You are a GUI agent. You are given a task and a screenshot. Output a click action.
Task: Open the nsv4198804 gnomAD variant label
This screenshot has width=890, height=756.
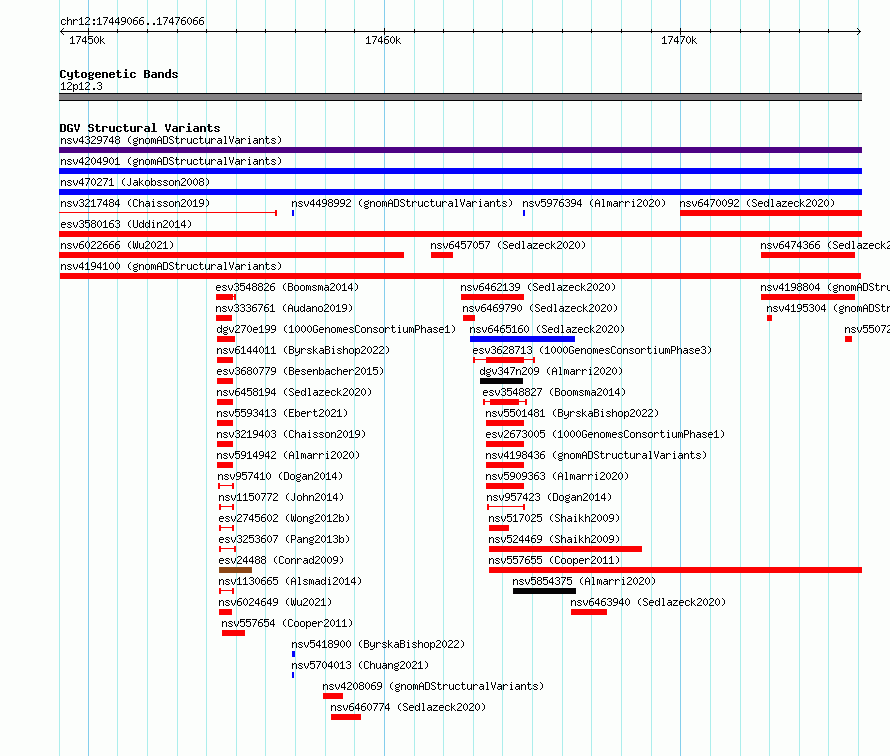[825, 287]
